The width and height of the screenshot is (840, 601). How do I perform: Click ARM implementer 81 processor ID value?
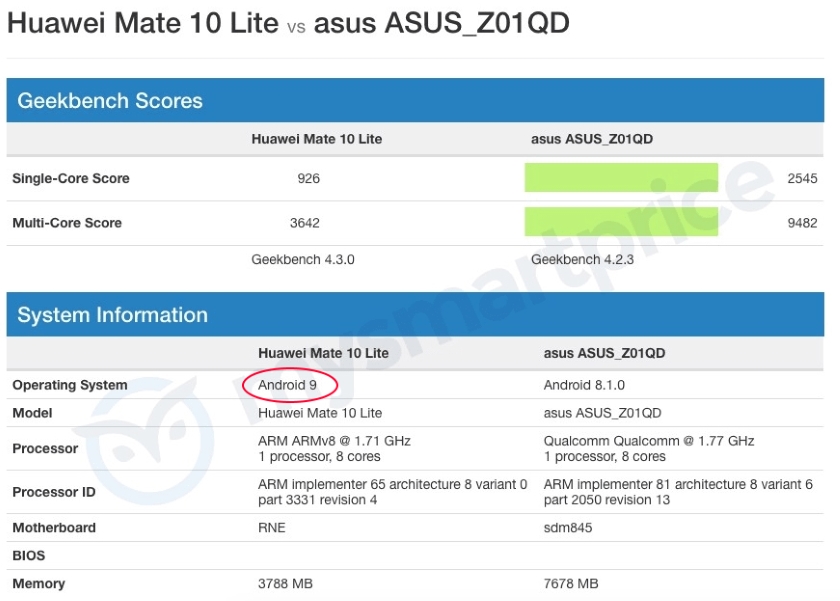(x=678, y=492)
